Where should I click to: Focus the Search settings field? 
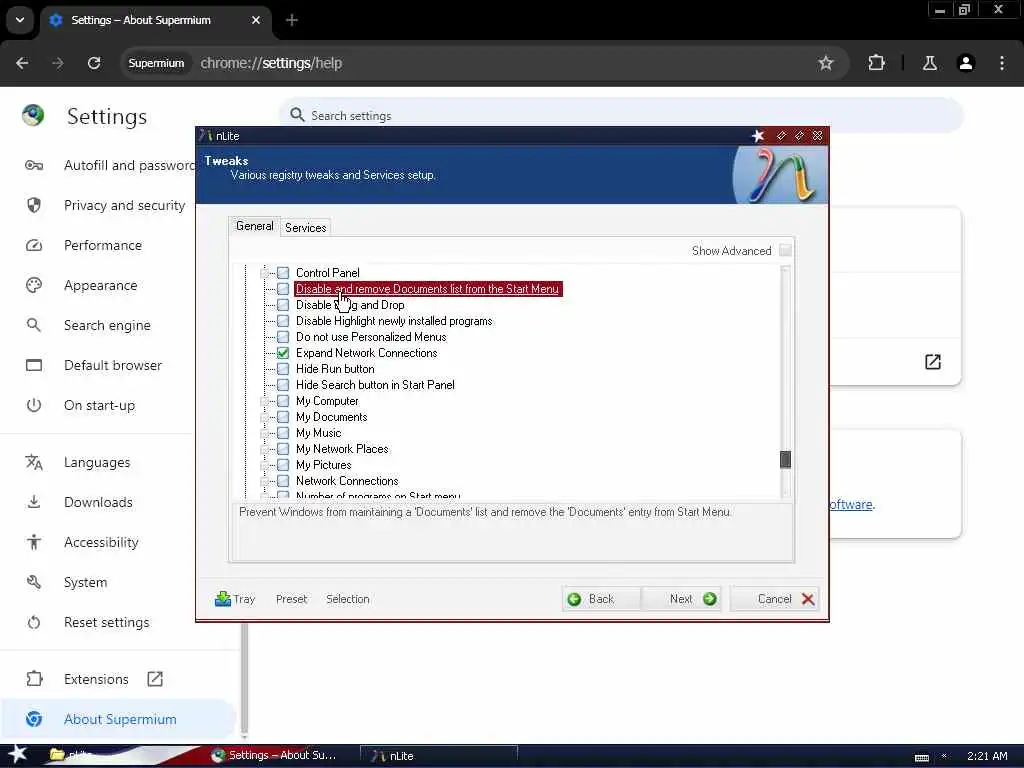coord(620,116)
